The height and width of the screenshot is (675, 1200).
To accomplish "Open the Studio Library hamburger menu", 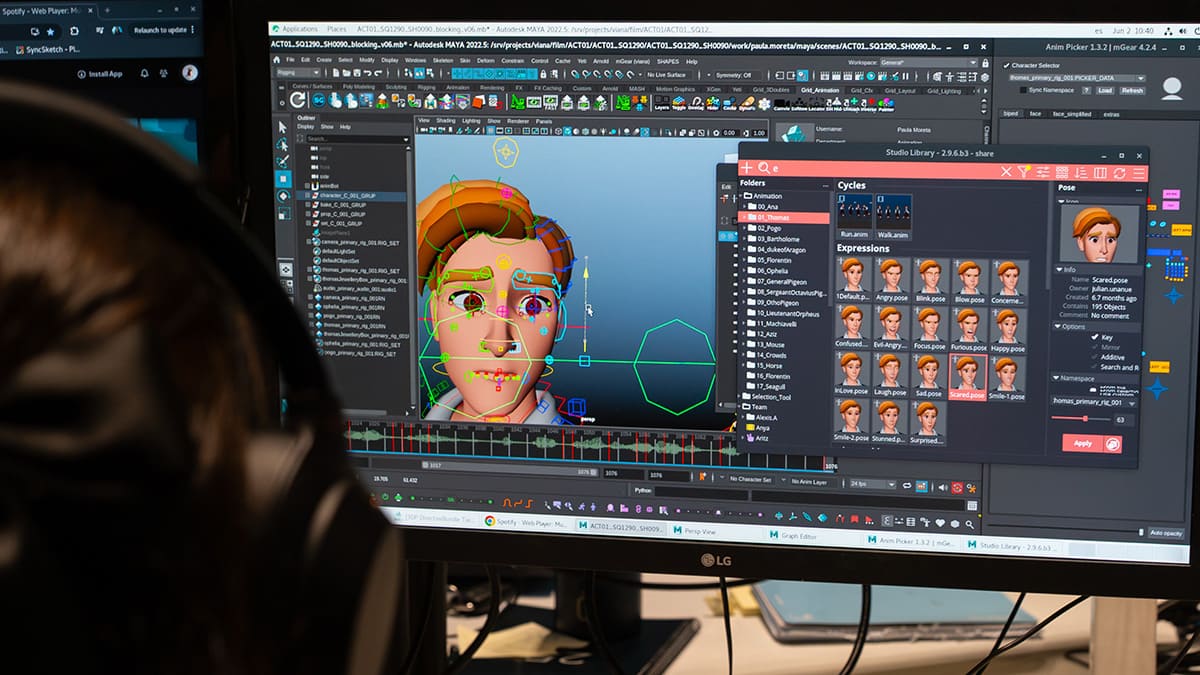I will click(x=1139, y=173).
